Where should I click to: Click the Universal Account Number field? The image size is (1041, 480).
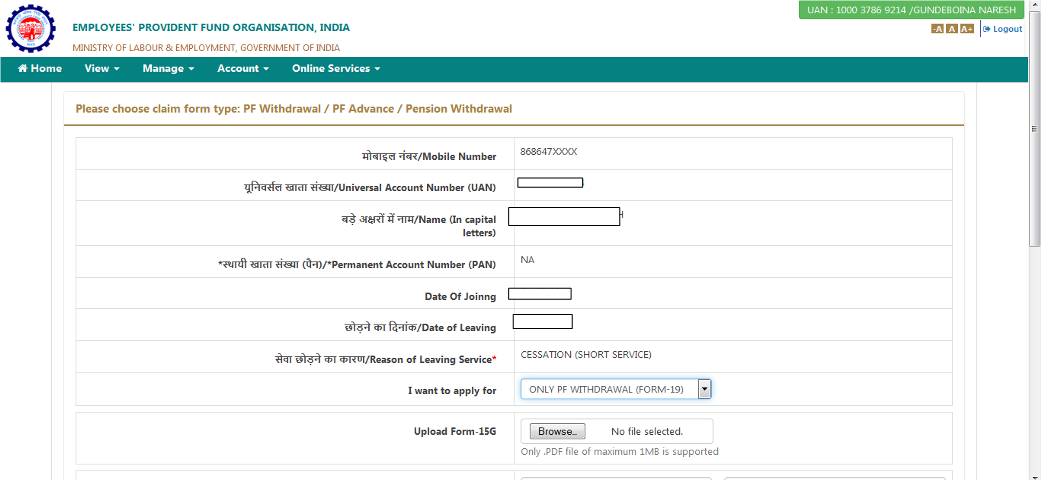click(x=550, y=182)
